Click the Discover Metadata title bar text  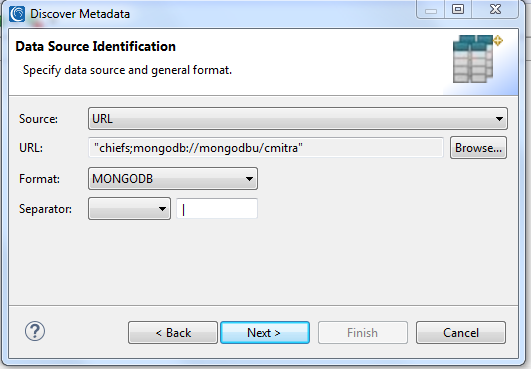tap(80, 14)
